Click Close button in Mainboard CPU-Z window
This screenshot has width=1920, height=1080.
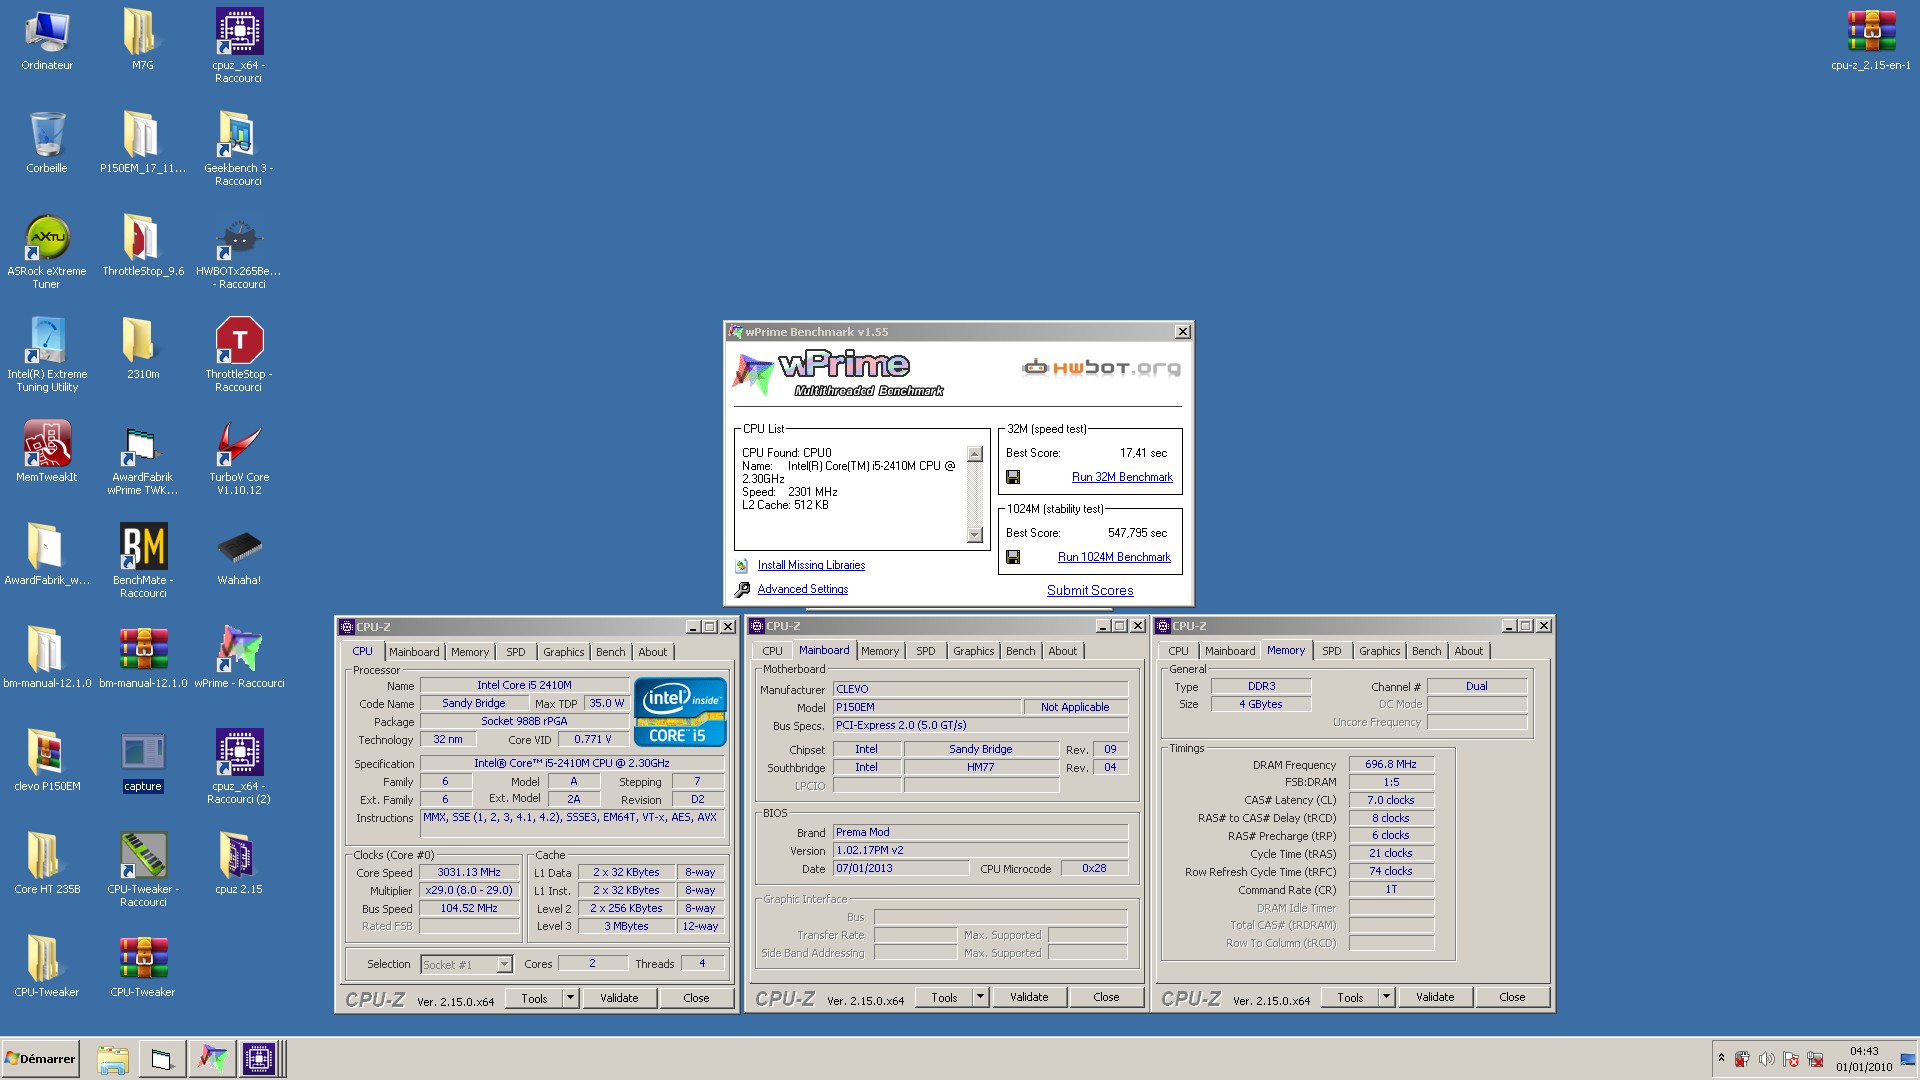[x=1106, y=996]
